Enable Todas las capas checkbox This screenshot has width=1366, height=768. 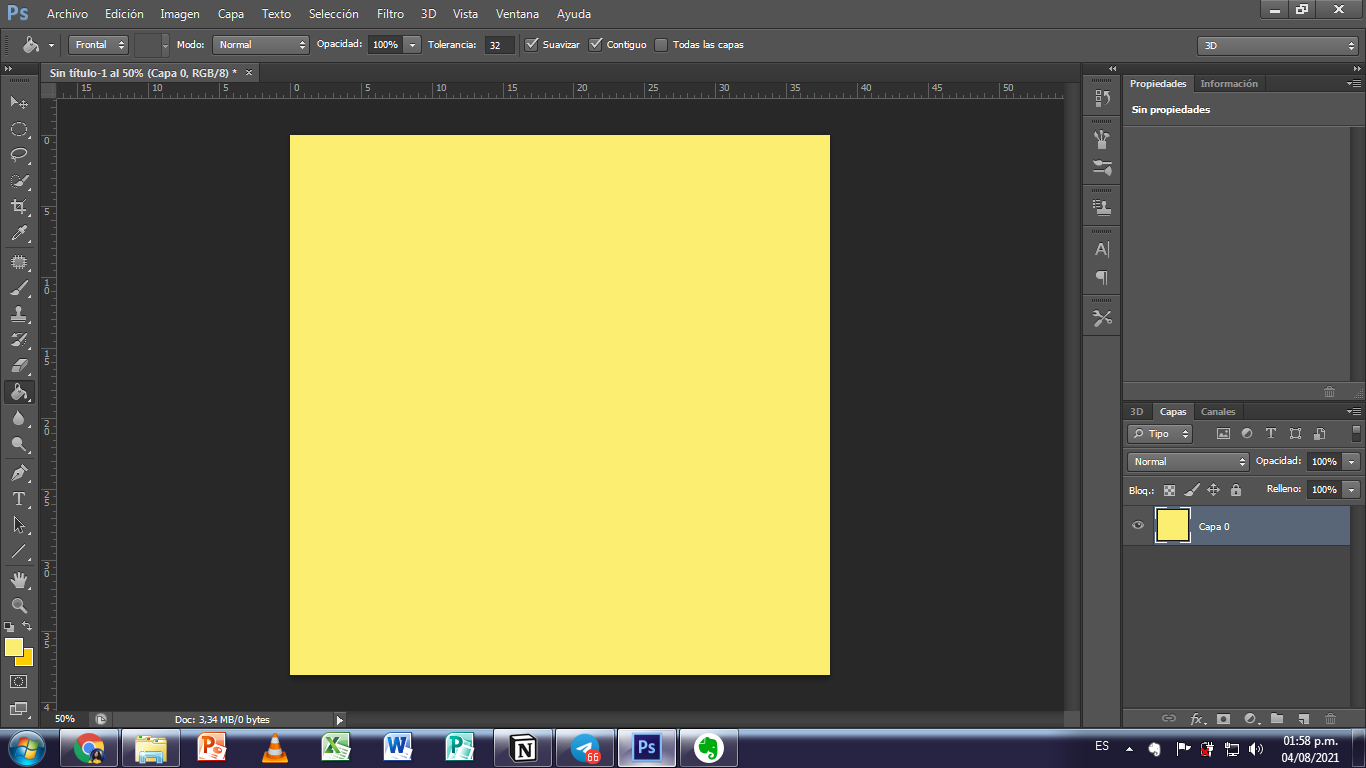tap(661, 44)
